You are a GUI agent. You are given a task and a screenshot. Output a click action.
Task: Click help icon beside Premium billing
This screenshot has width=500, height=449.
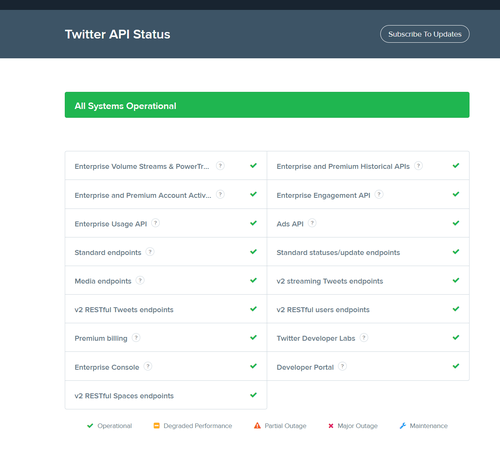click(x=136, y=338)
